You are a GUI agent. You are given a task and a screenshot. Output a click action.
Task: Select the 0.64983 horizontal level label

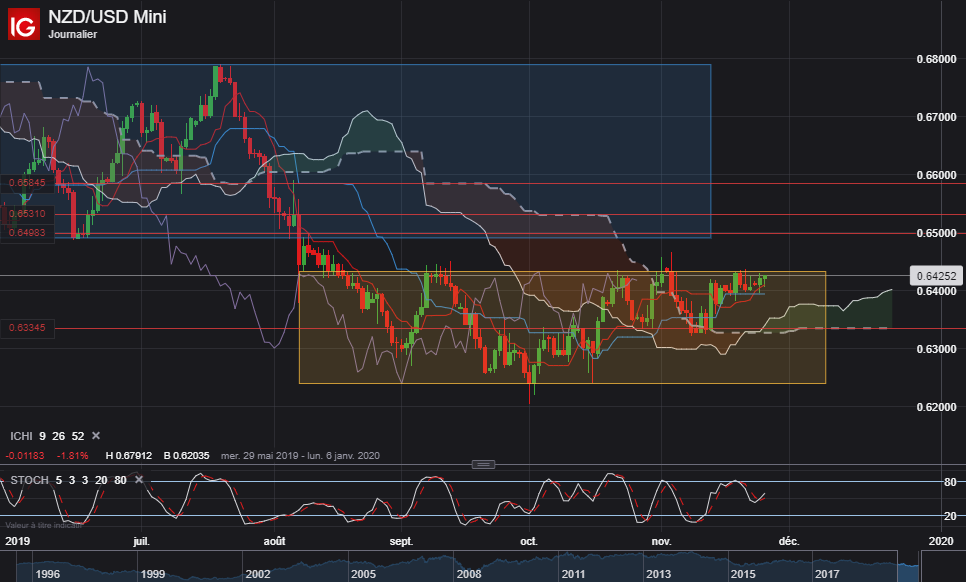27,232
